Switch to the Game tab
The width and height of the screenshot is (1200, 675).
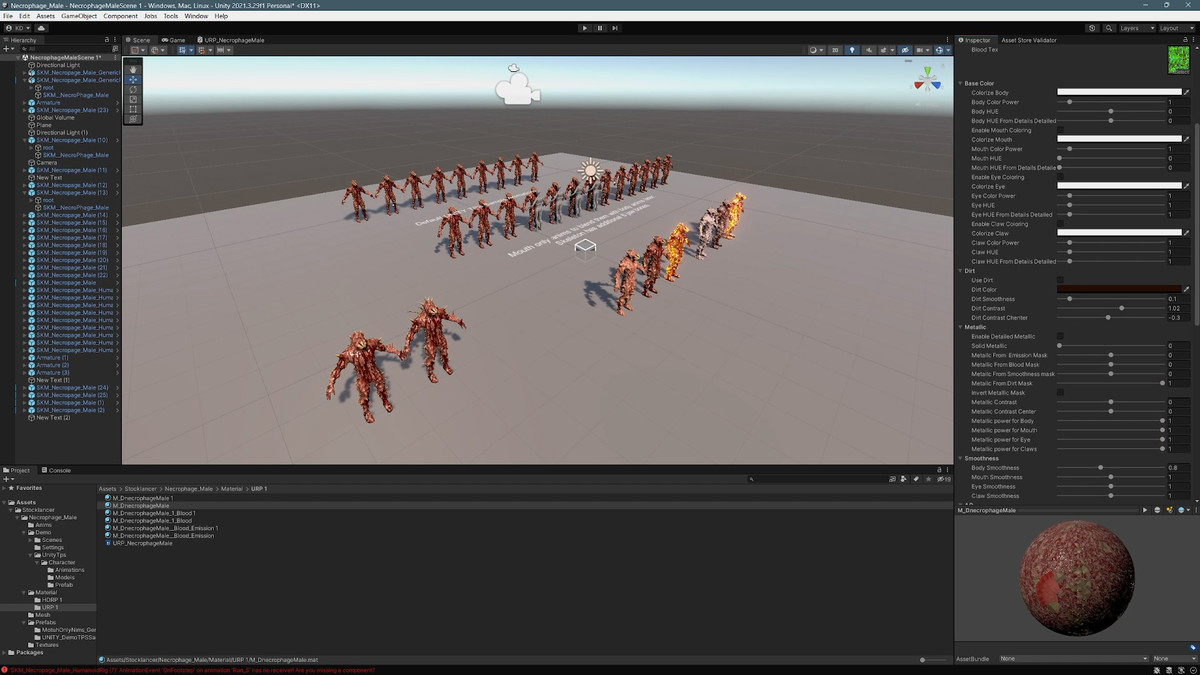(x=174, y=40)
